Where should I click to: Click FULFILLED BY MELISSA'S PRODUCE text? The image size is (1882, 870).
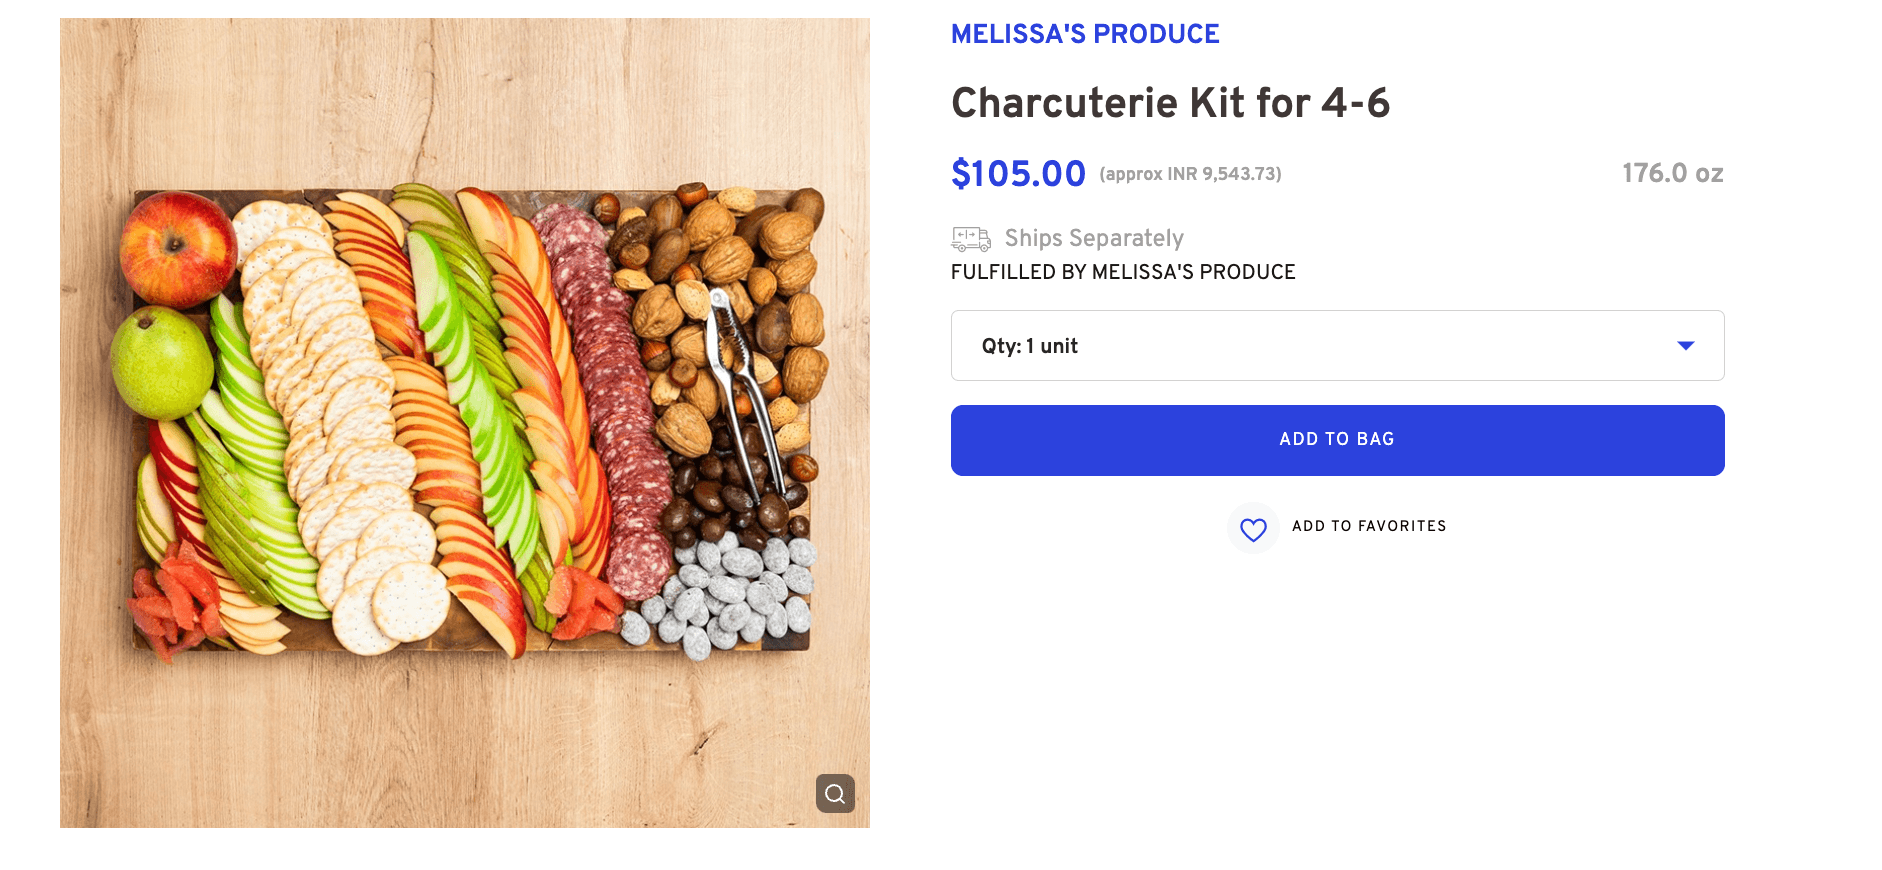[1123, 271]
